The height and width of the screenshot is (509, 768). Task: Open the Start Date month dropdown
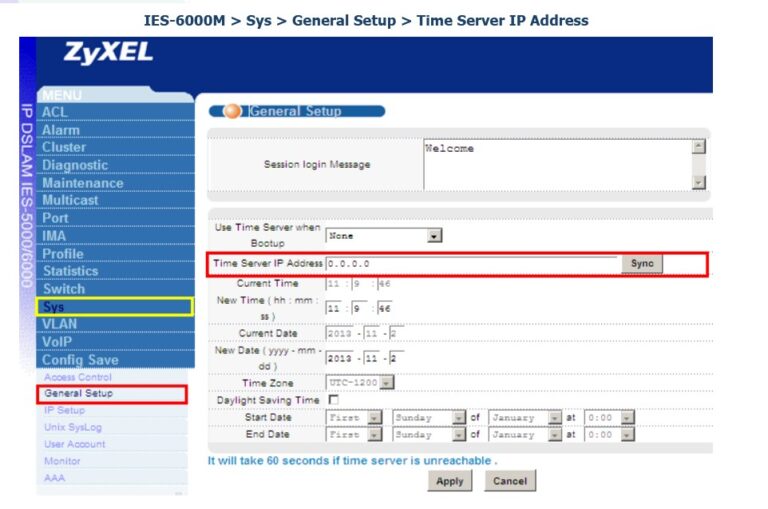pos(525,418)
